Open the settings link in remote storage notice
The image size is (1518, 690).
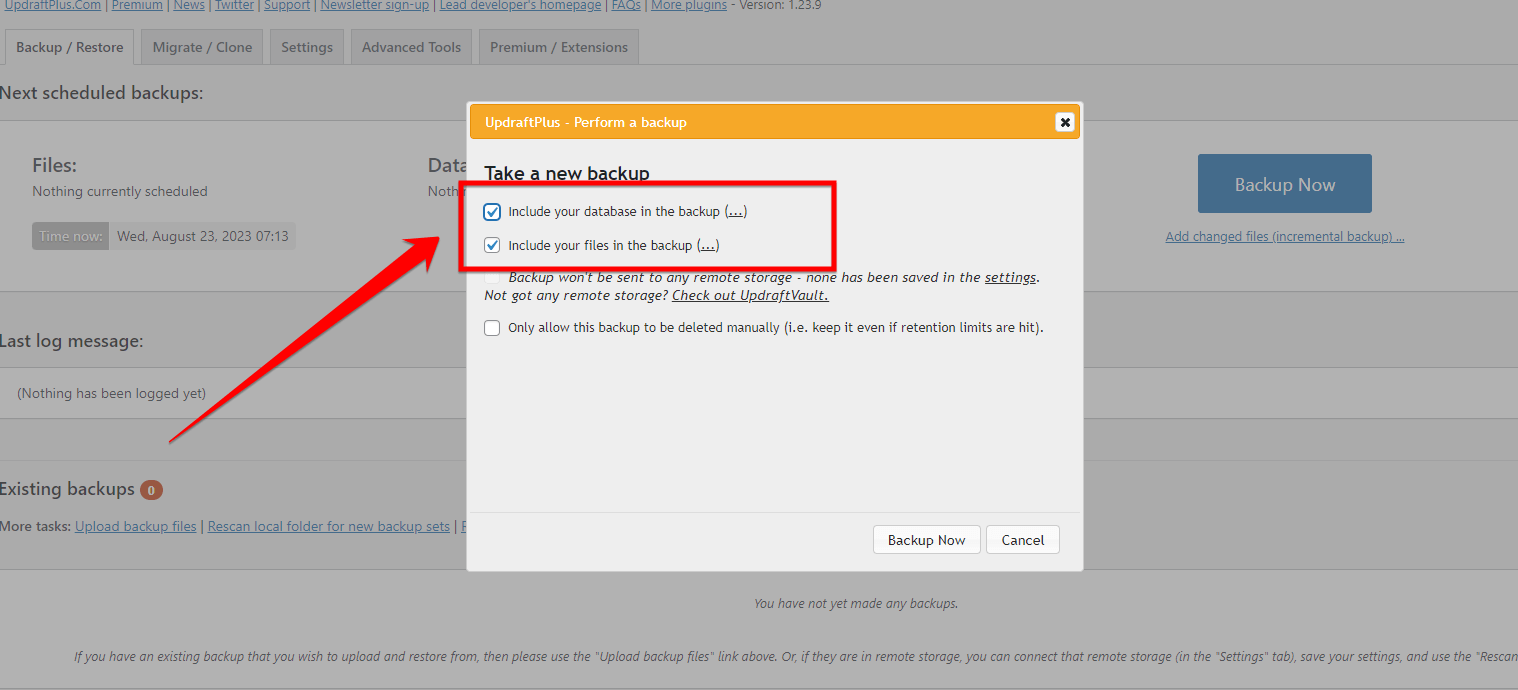1010,278
